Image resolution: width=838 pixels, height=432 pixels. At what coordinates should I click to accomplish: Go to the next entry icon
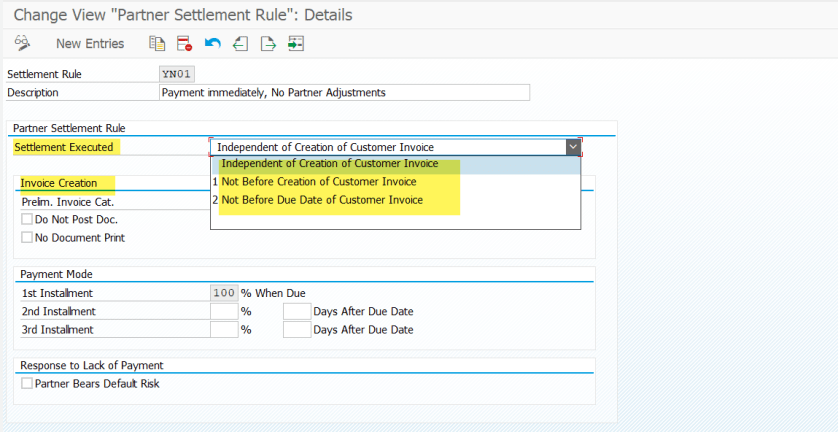click(x=267, y=43)
